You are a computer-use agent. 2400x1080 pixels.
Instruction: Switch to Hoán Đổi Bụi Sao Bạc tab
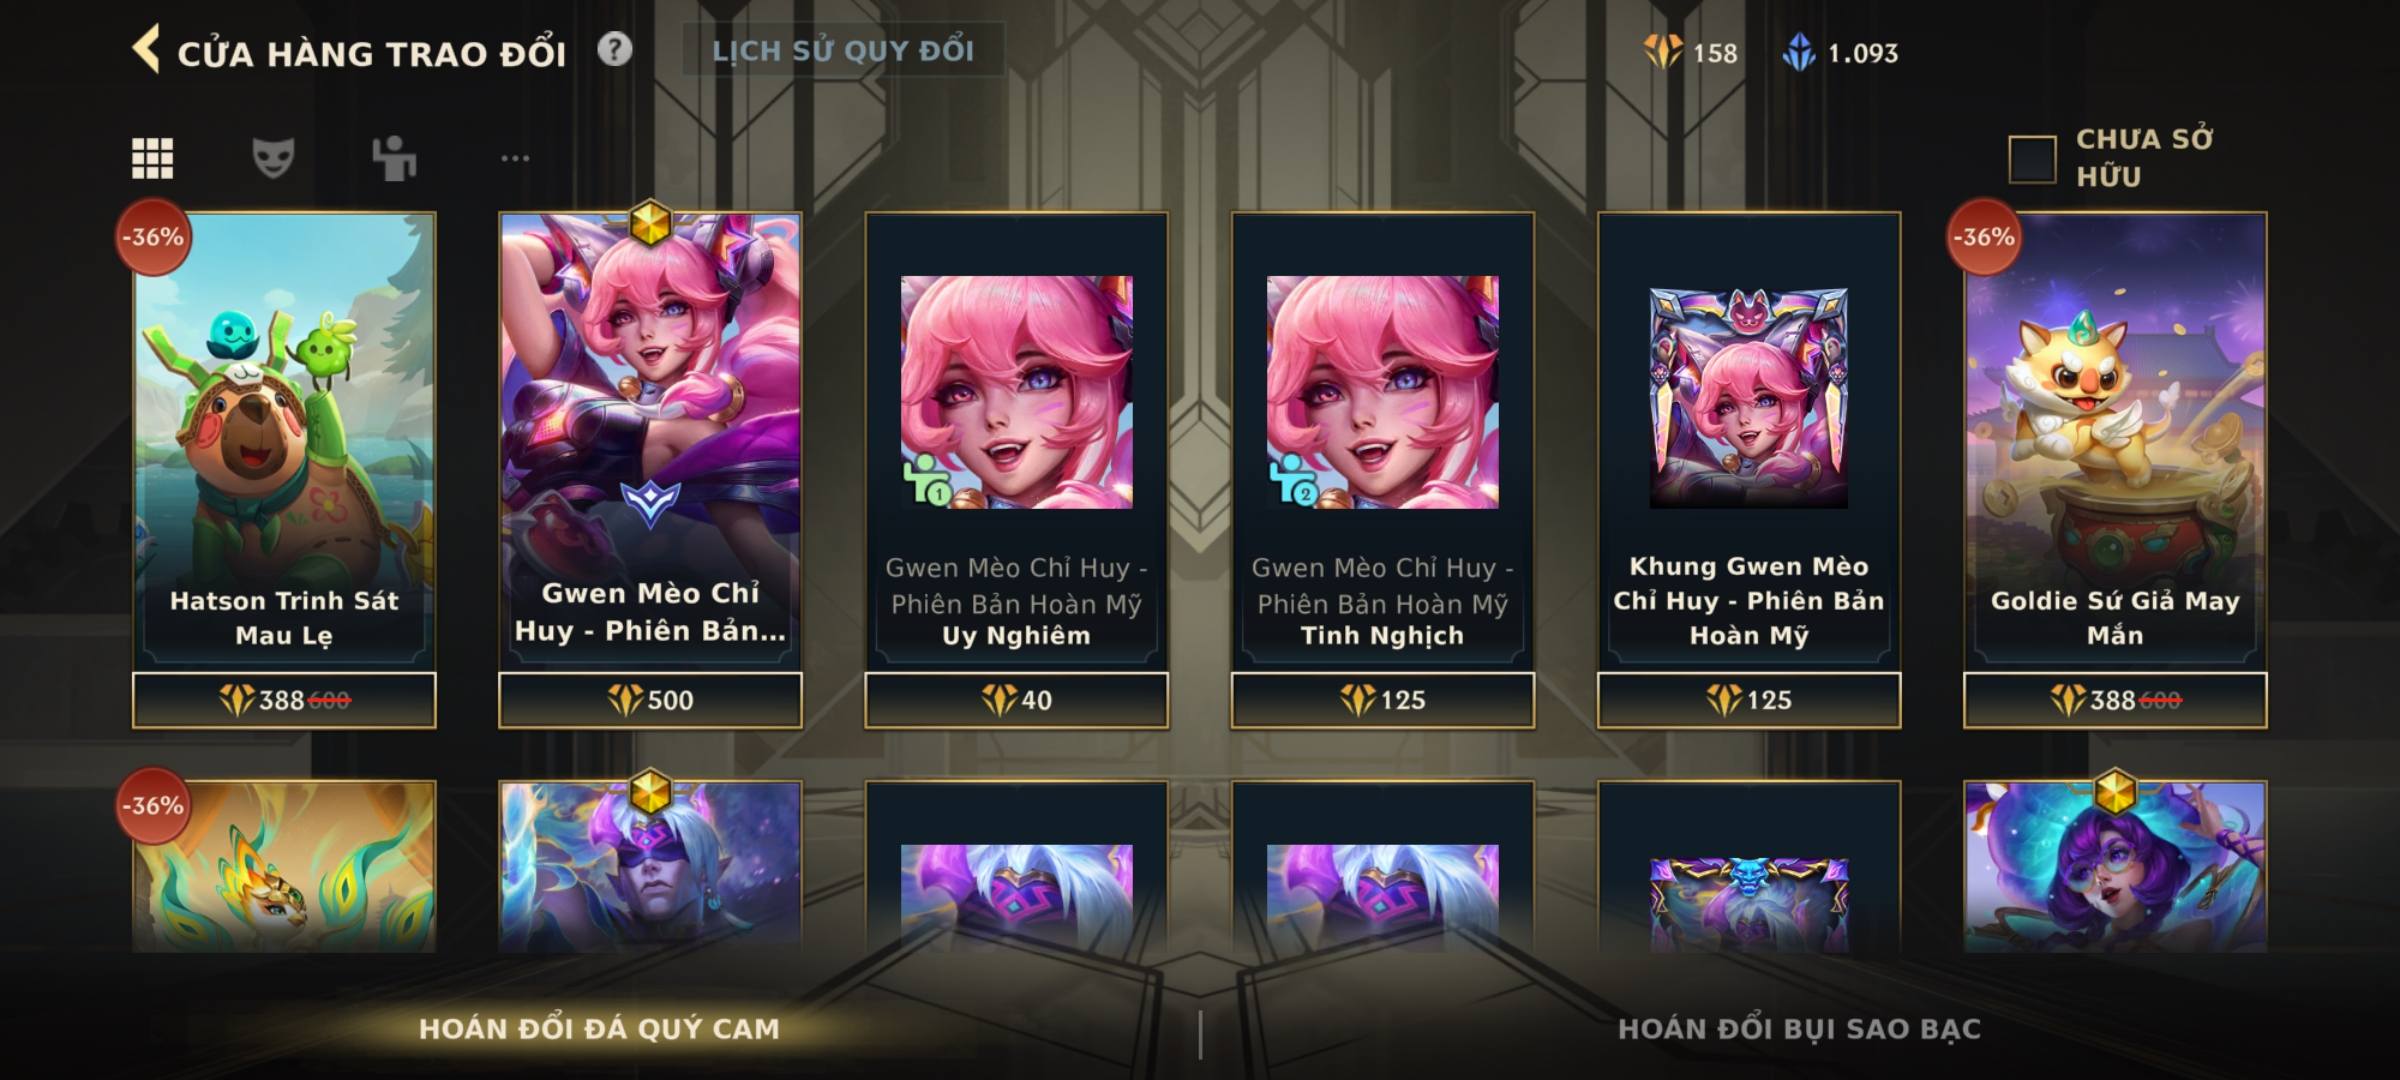pos(1799,1028)
